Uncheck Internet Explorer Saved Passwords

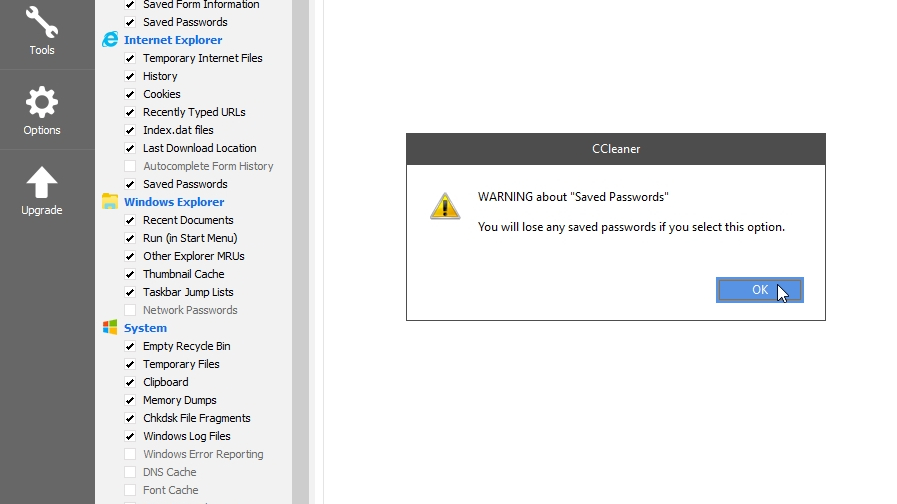[x=130, y=184]
